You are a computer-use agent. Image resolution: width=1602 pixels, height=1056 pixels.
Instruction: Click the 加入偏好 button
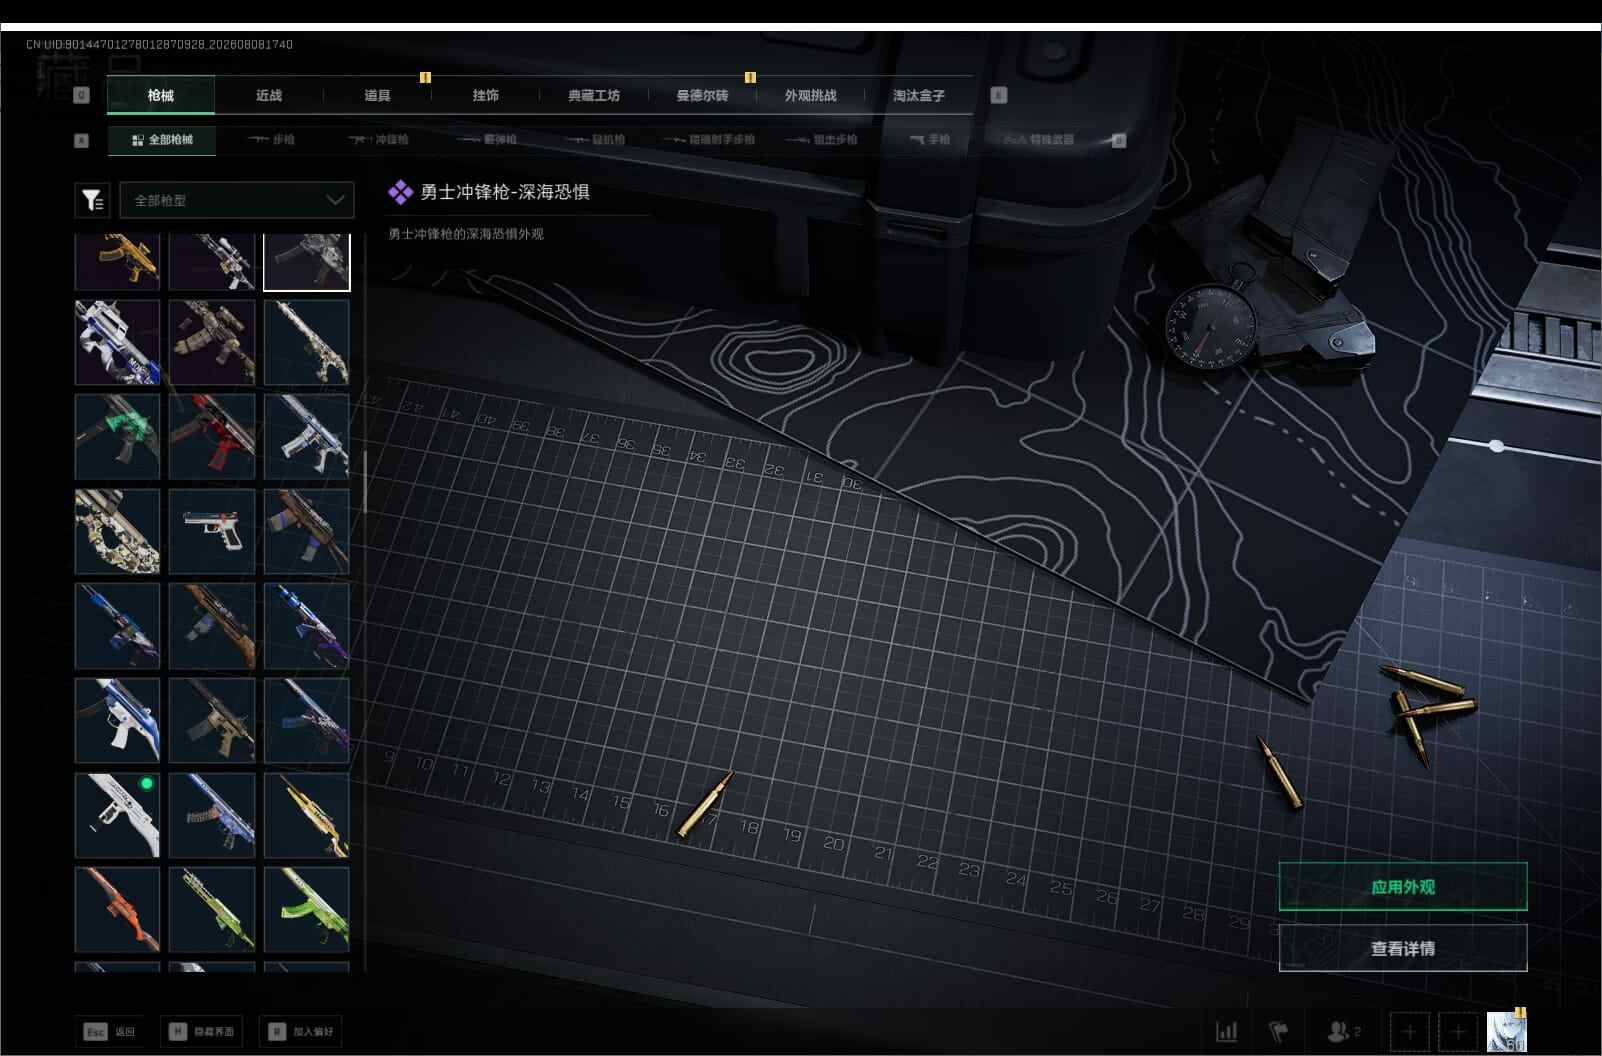pyautogui.click(x=301, y=1031)
